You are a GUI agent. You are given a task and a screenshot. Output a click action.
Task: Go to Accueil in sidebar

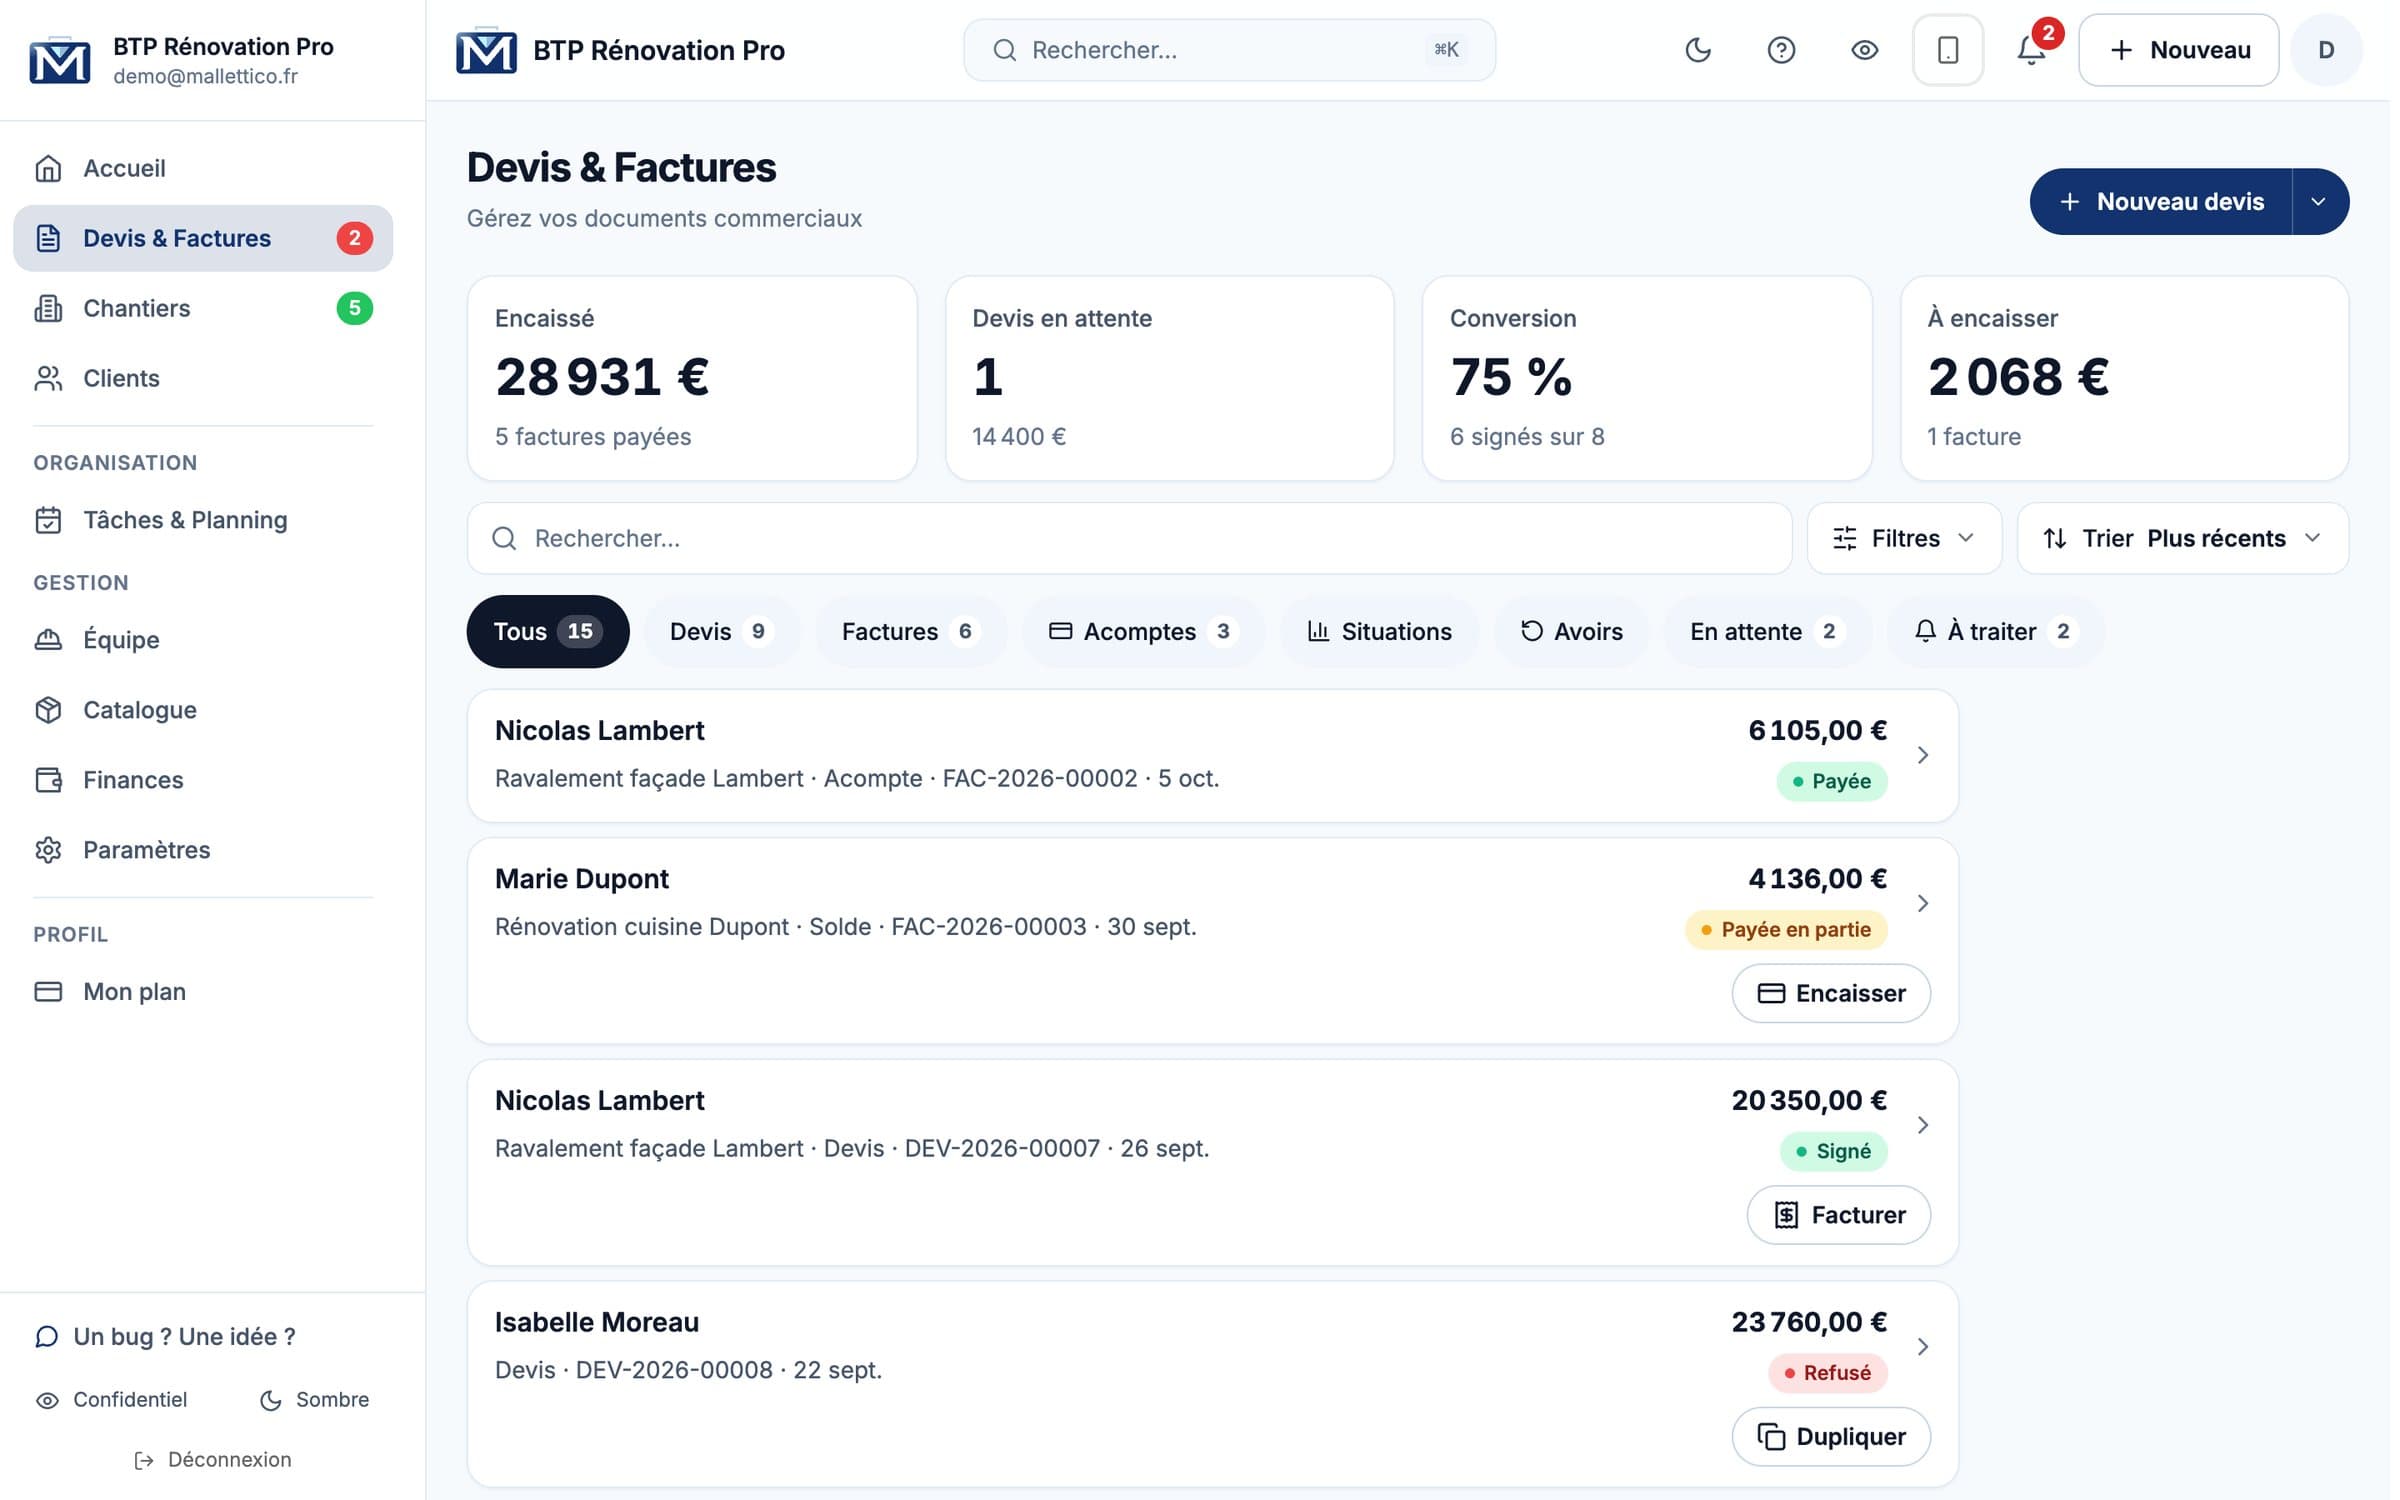coord(203,168)
